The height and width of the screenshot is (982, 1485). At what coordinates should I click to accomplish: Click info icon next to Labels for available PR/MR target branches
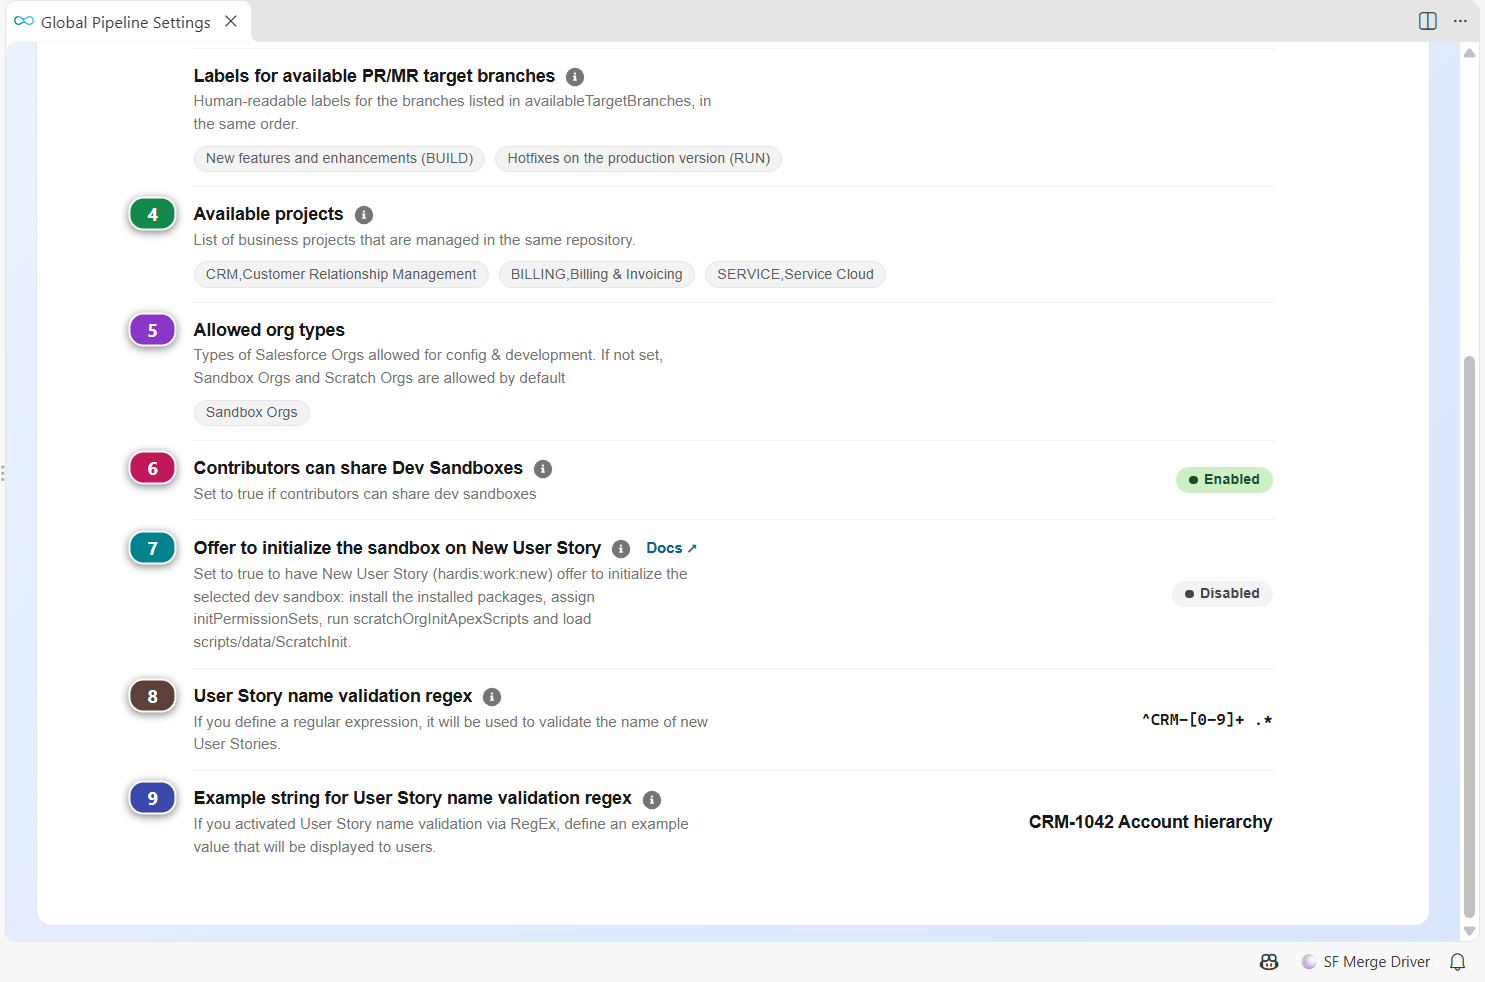click(x=575, y=77)
